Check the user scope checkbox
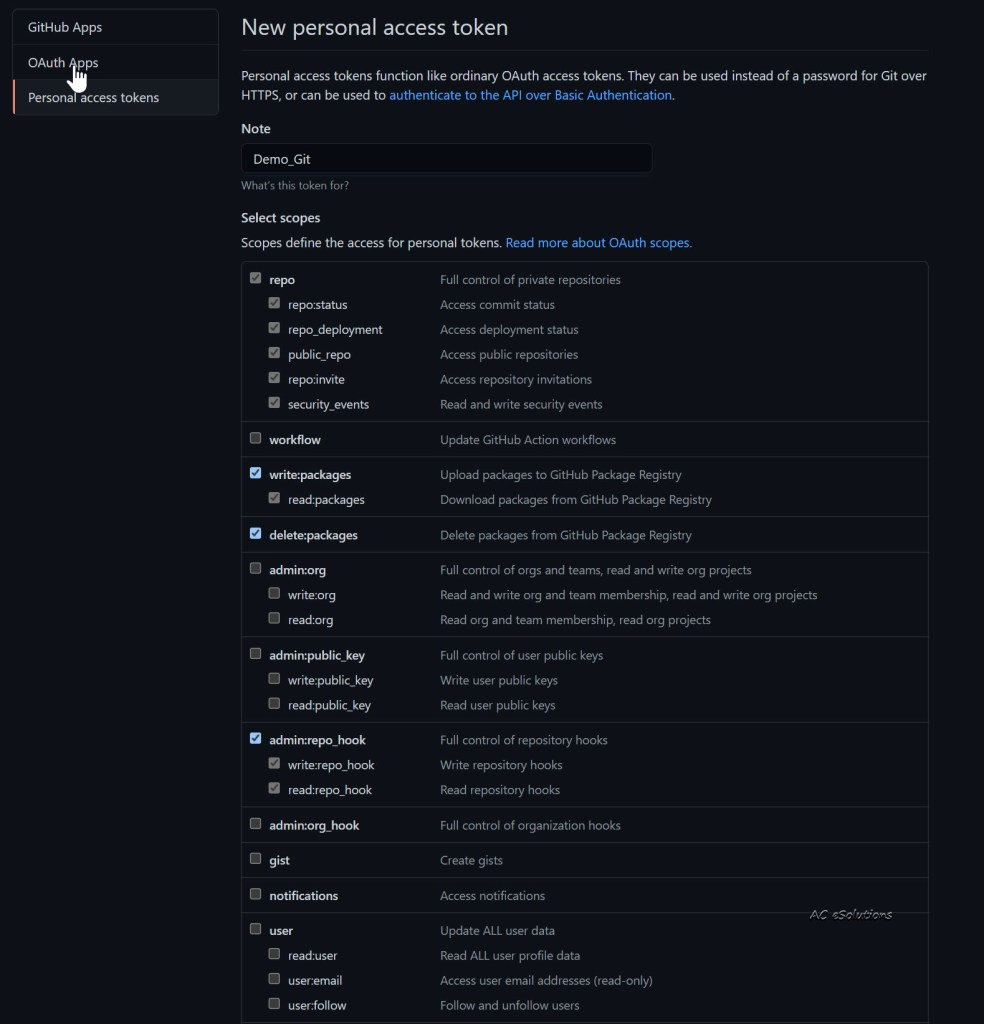Screen dimensions: 984x1024 click(x=256, y=929)
